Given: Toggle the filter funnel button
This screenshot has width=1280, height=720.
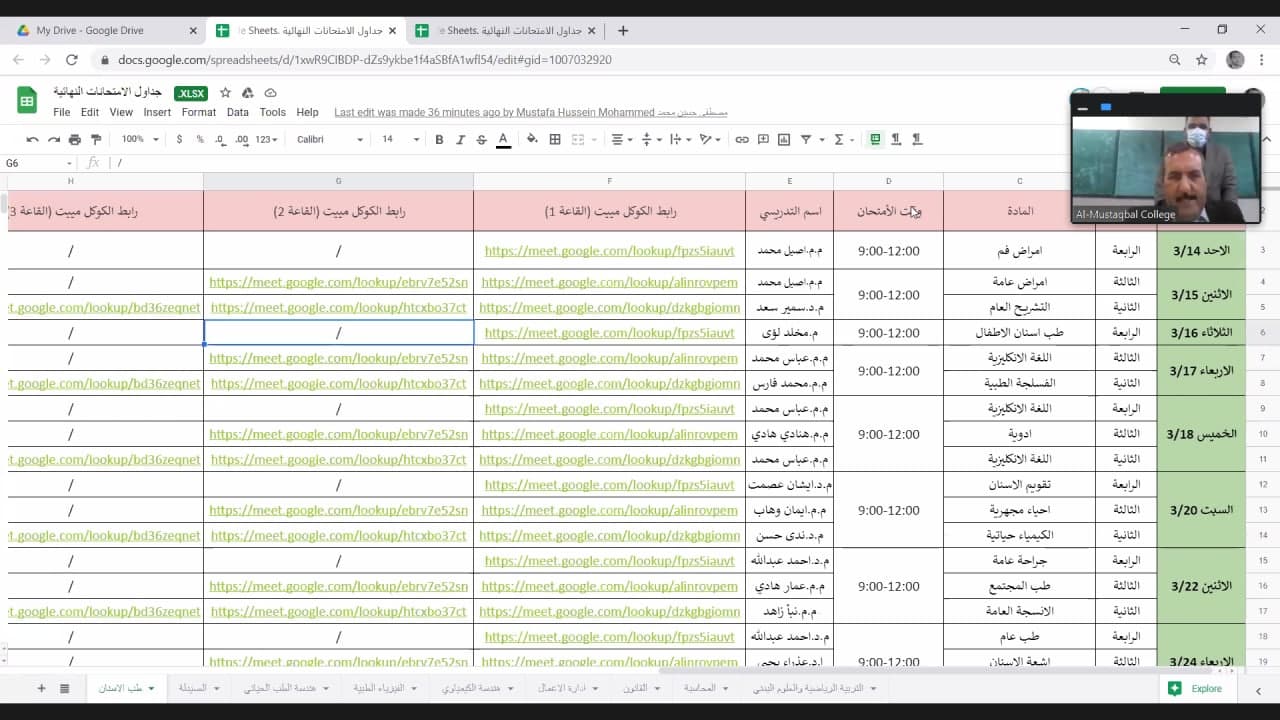Looking at the screenshot, I should (805, 139).
